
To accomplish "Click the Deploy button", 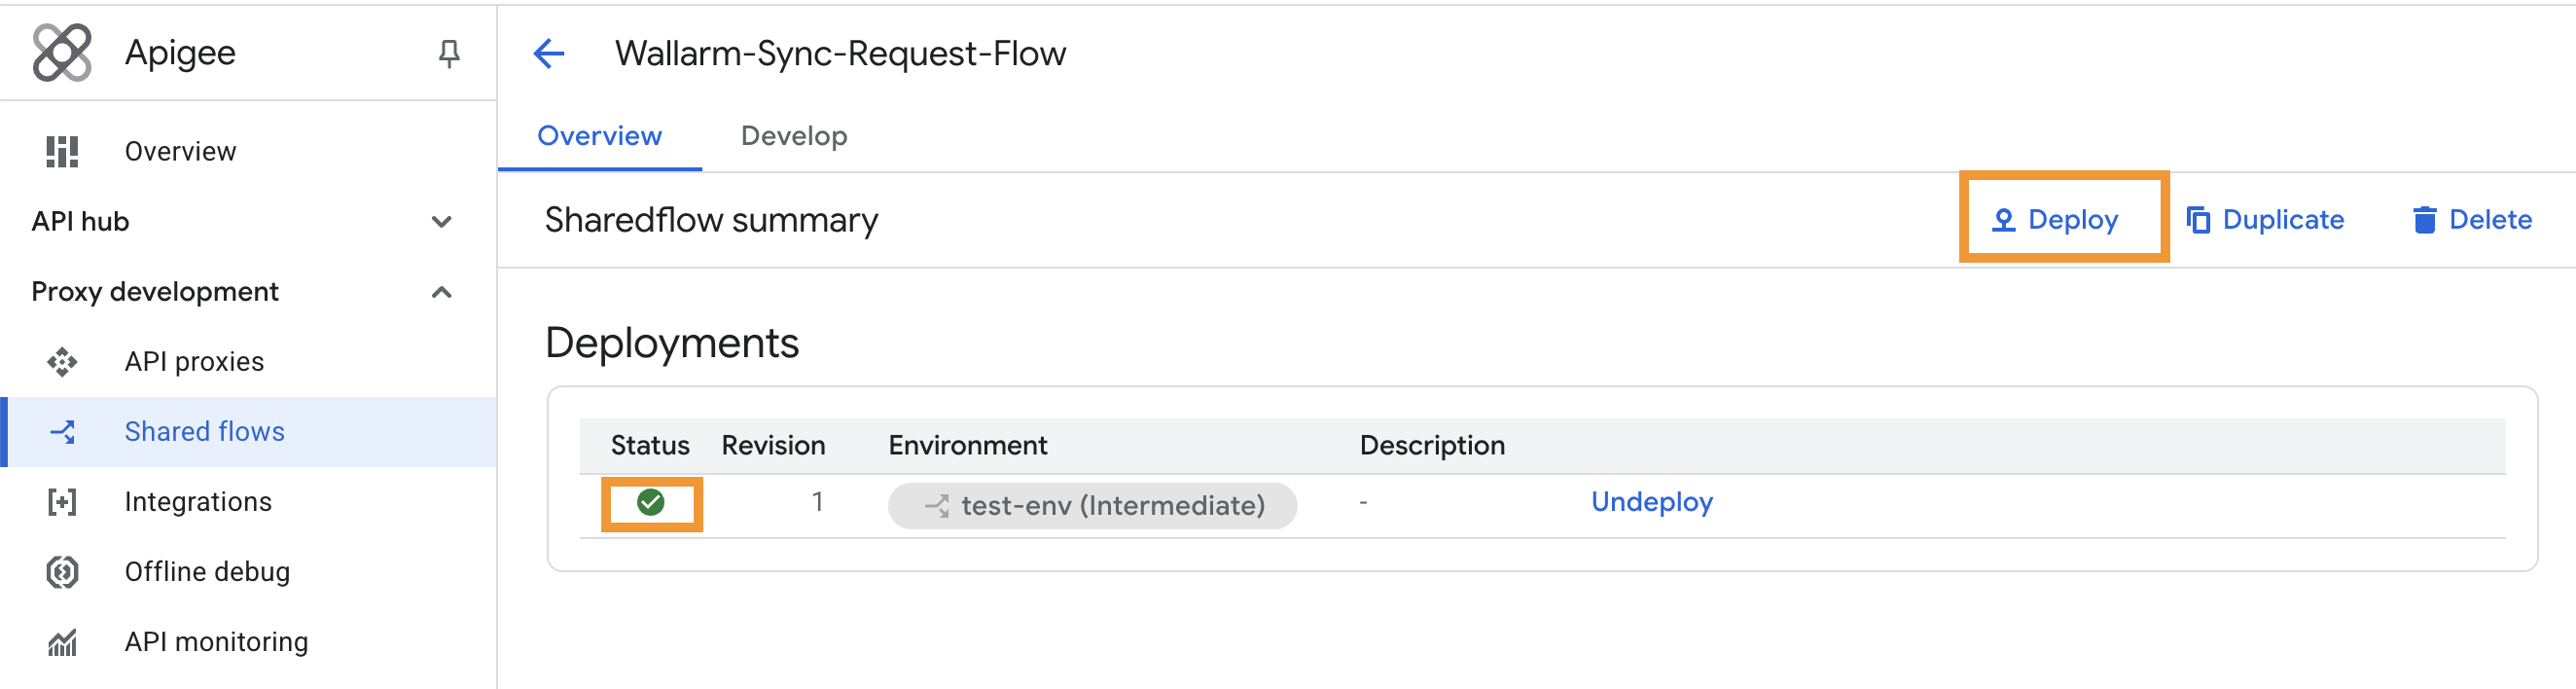I will point(2062,219).
